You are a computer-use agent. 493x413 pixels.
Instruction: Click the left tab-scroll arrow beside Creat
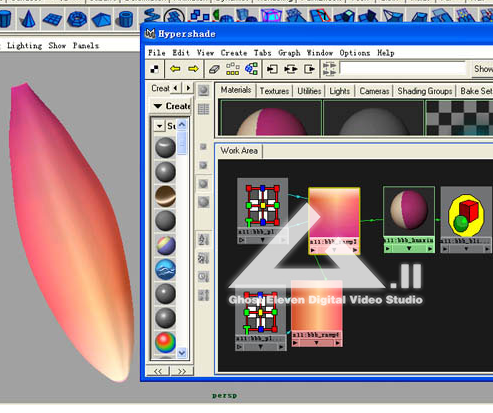click(176, 88)
